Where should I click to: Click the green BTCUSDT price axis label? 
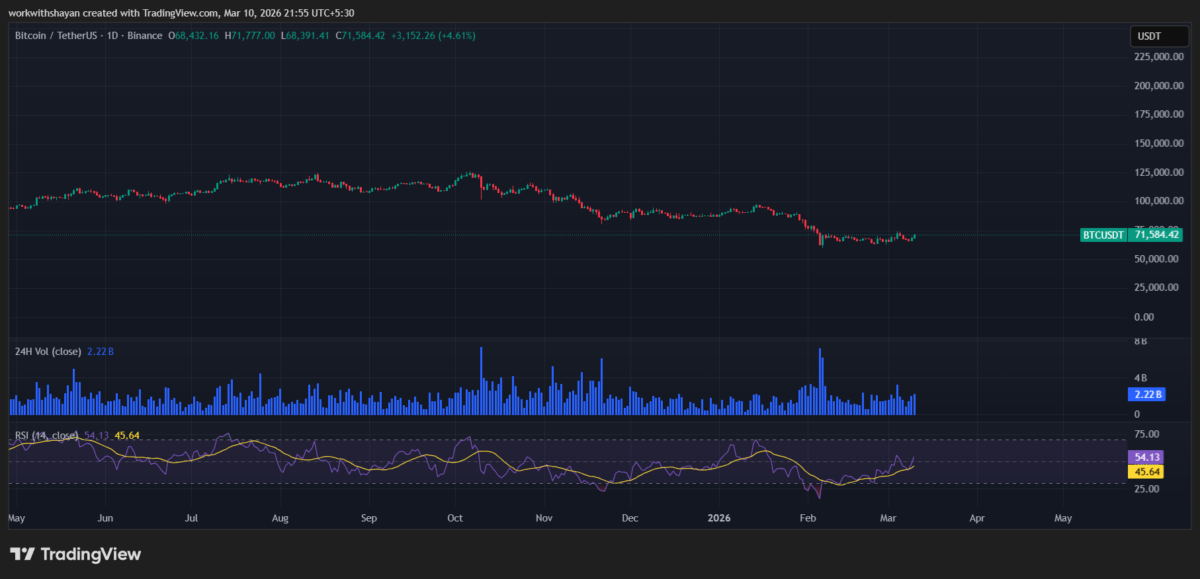pyautogui.click(x=1104, y=235)
